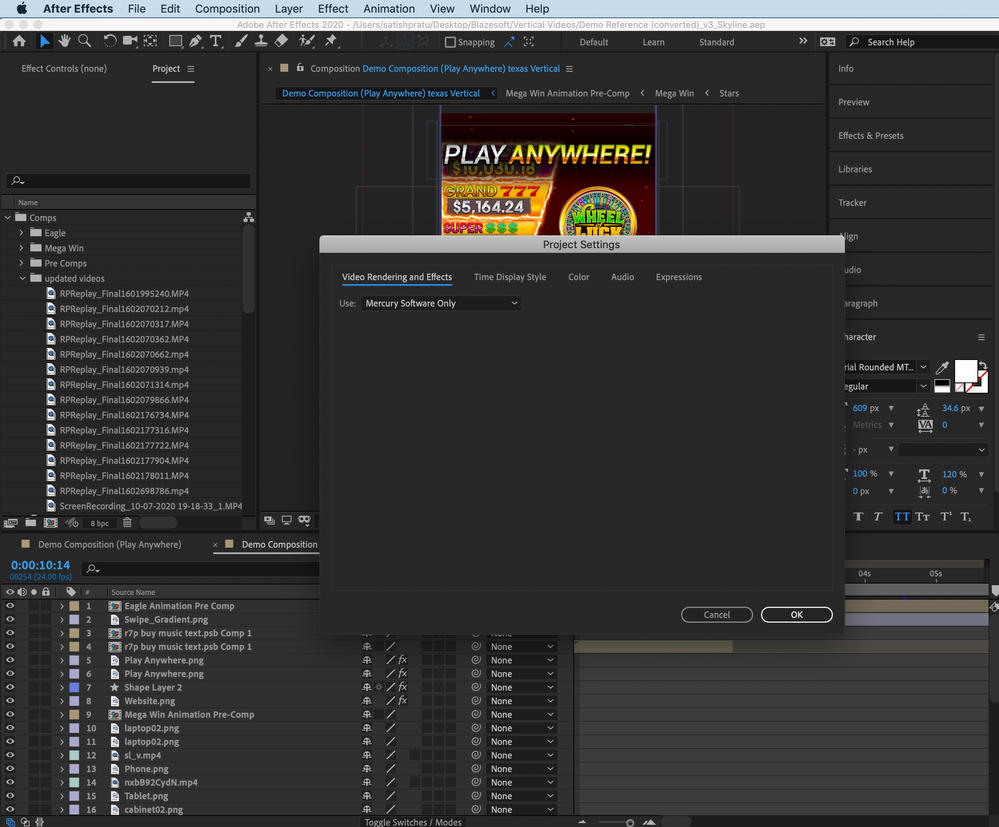Click the OK button in Project Settings
Screen dimensions: 999x827
pos(796,615)
